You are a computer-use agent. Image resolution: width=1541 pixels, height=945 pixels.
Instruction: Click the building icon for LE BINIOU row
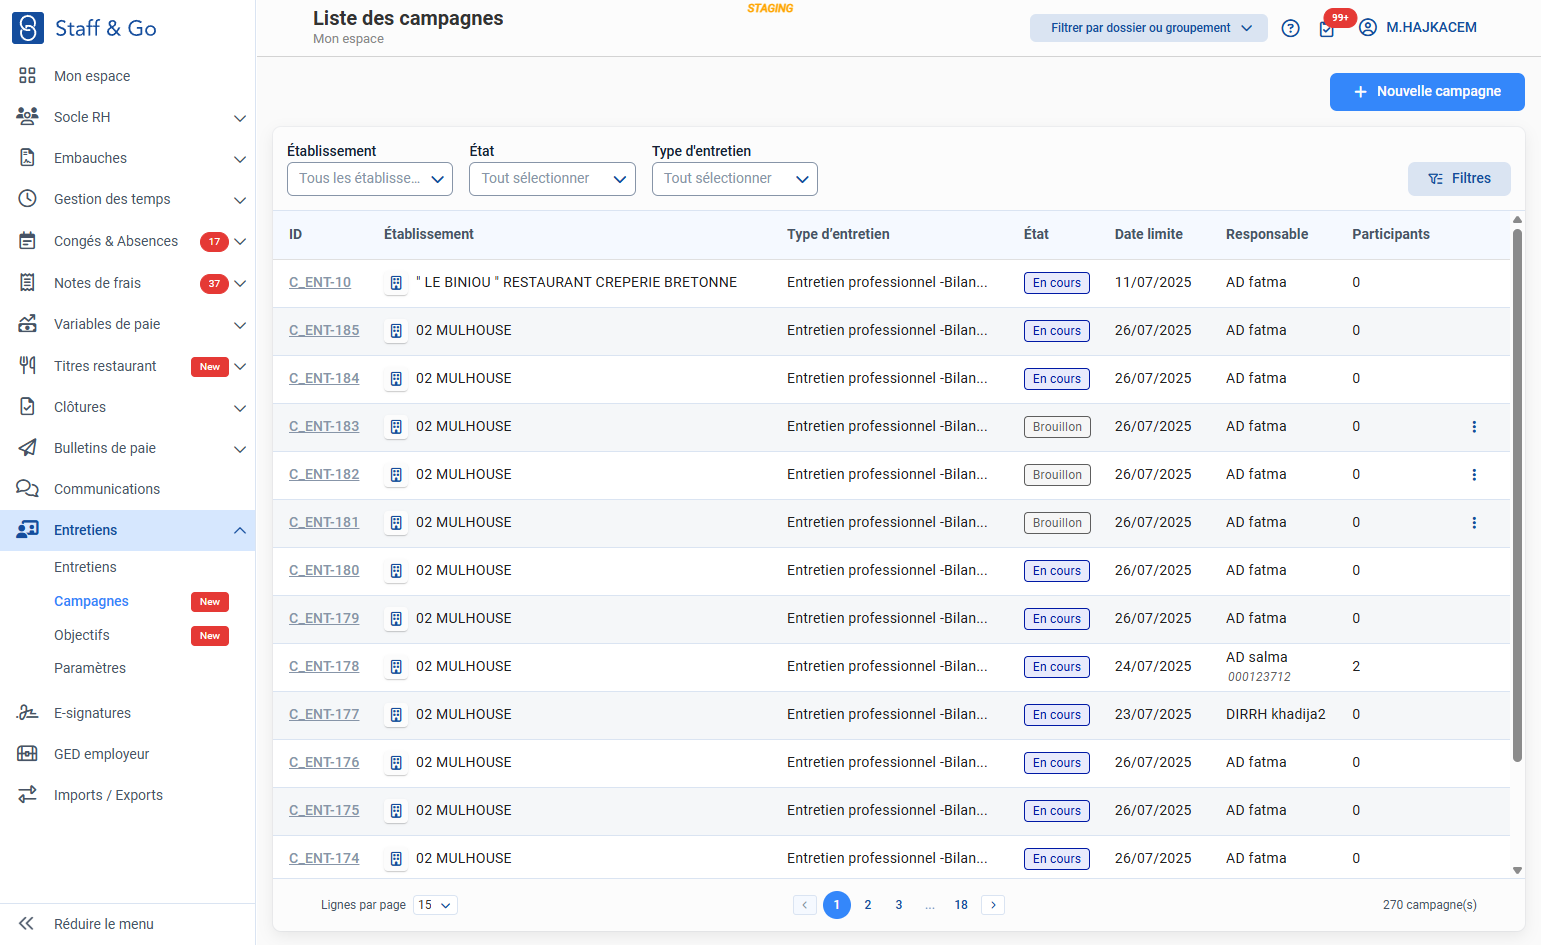(396, 283)
